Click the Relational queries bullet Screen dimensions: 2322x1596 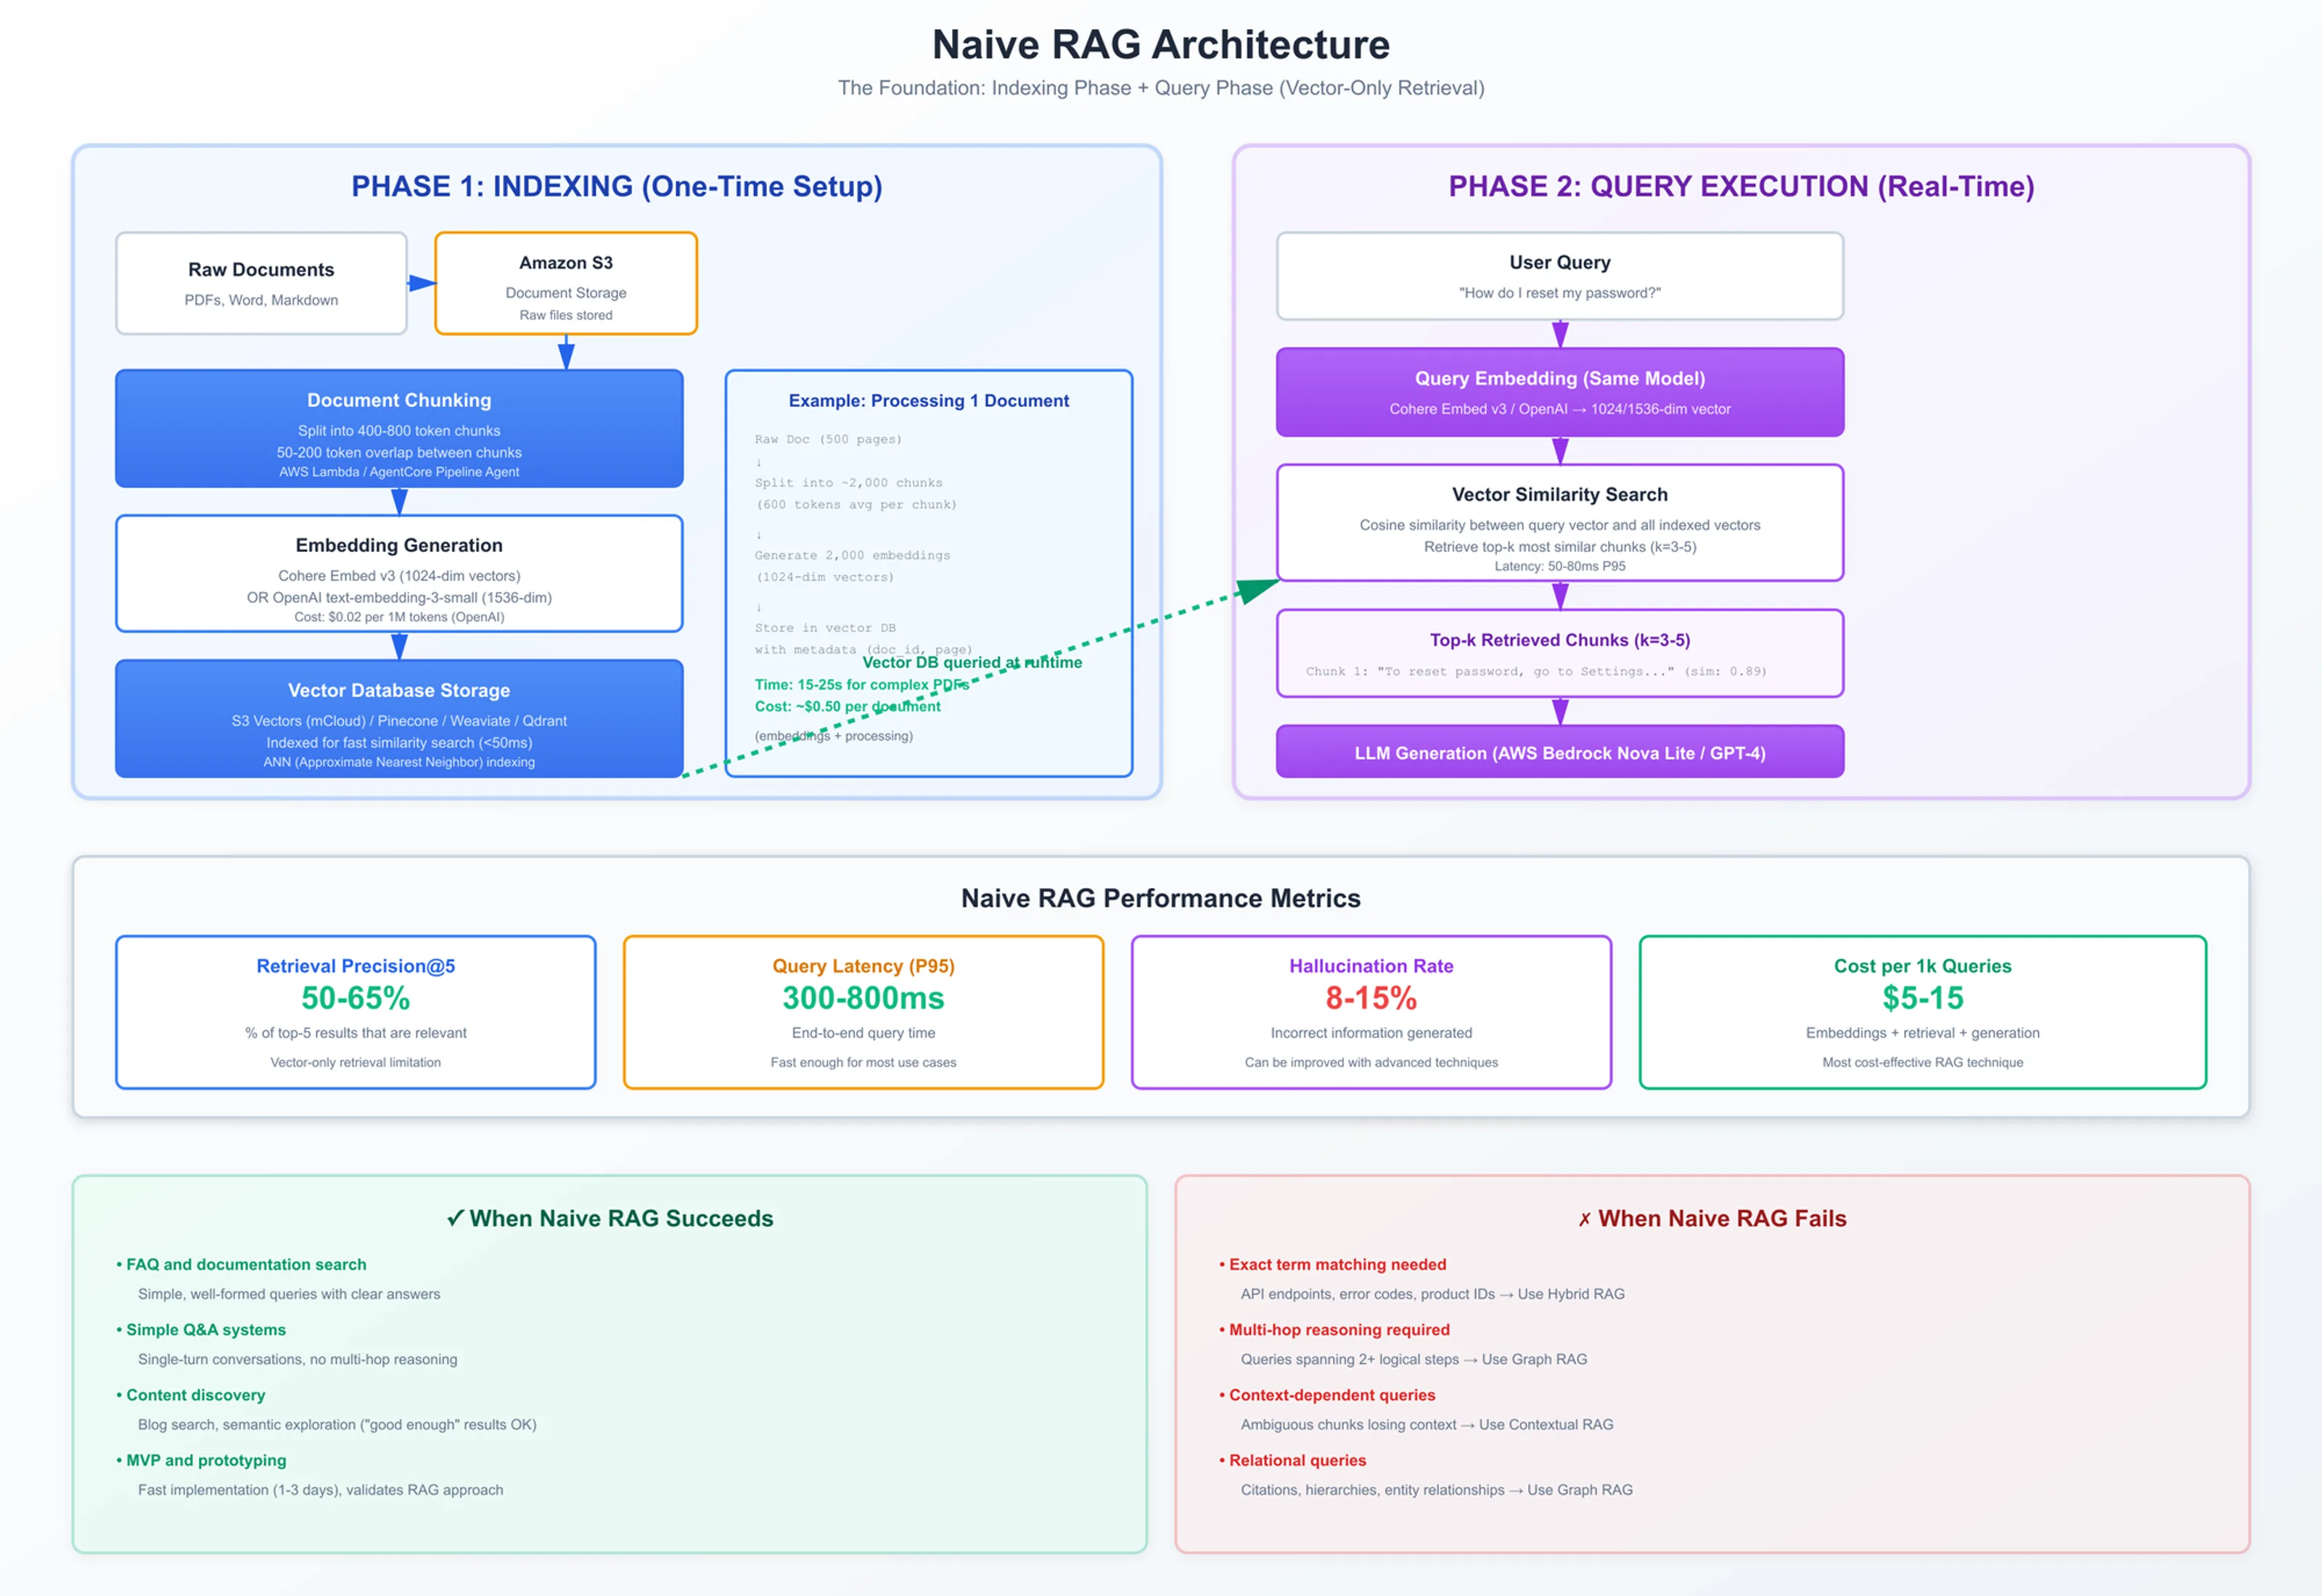tap(1292, 1460)
